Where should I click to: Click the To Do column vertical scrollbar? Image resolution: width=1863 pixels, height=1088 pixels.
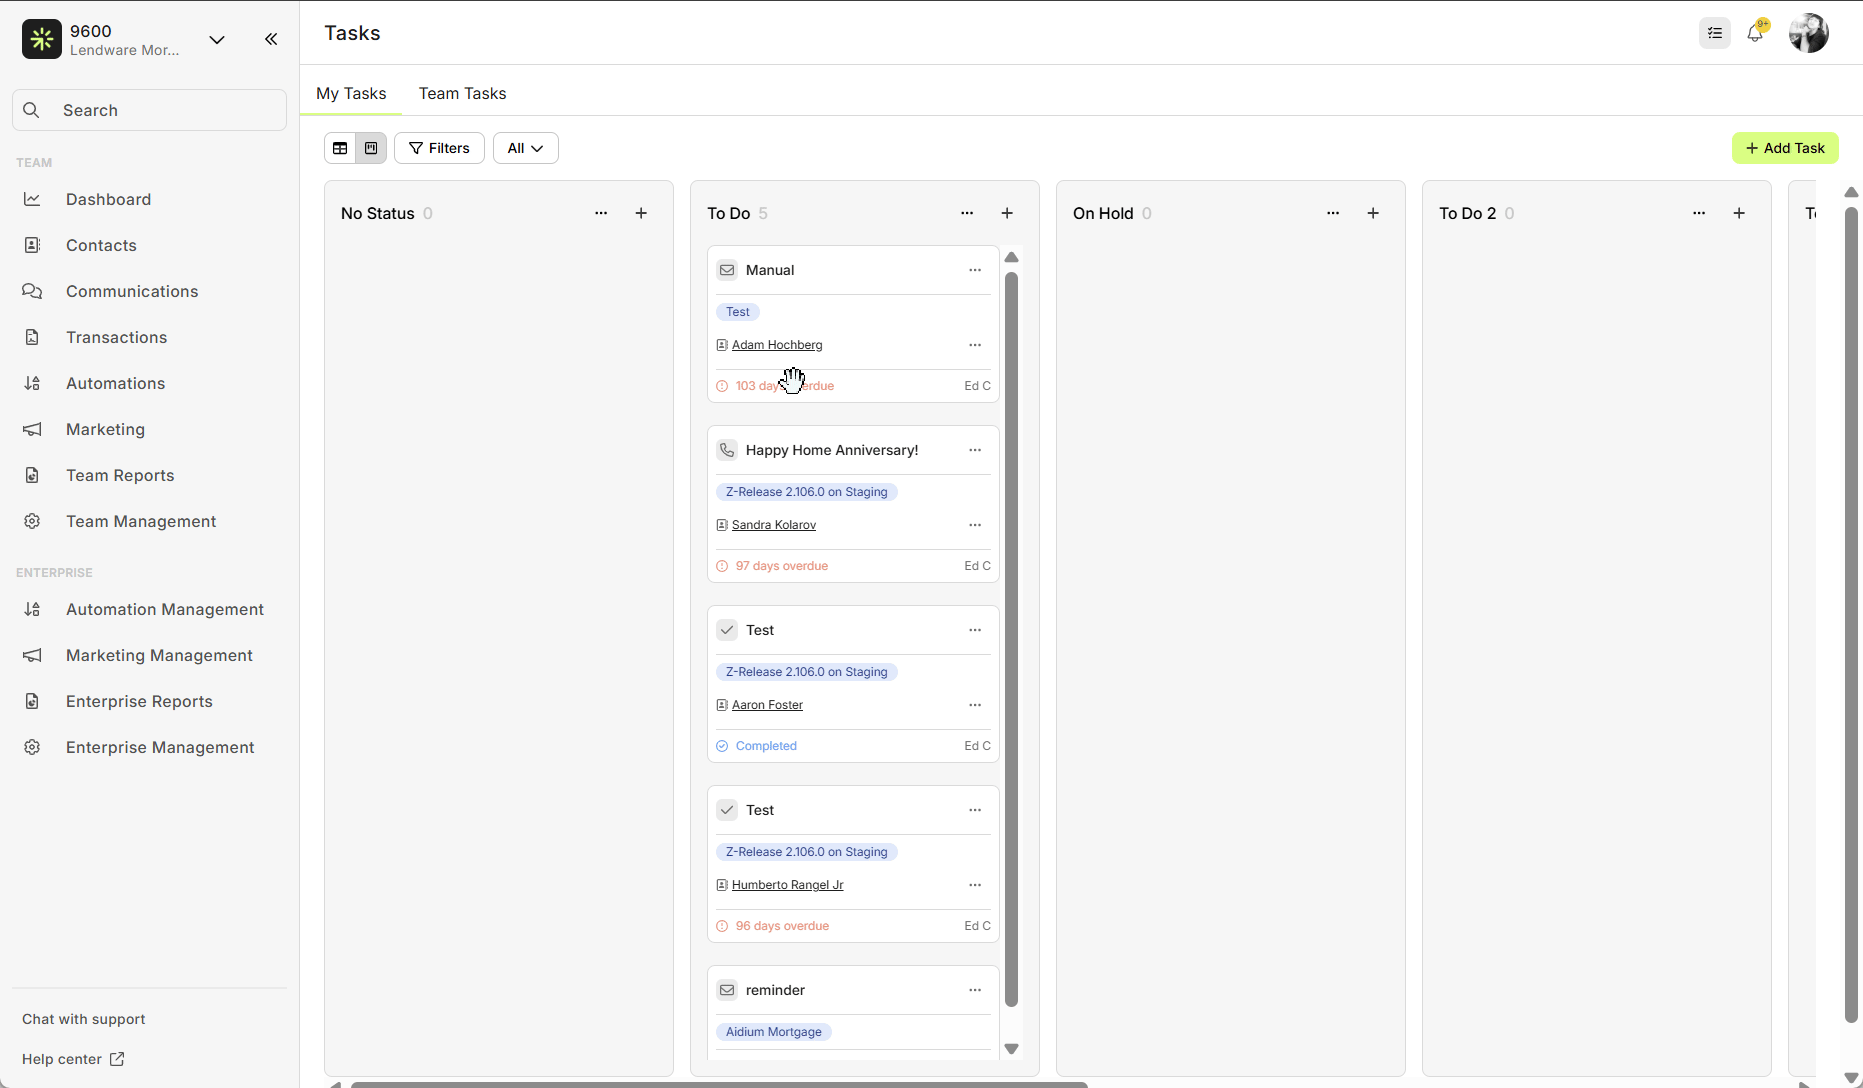point(1011,640)
